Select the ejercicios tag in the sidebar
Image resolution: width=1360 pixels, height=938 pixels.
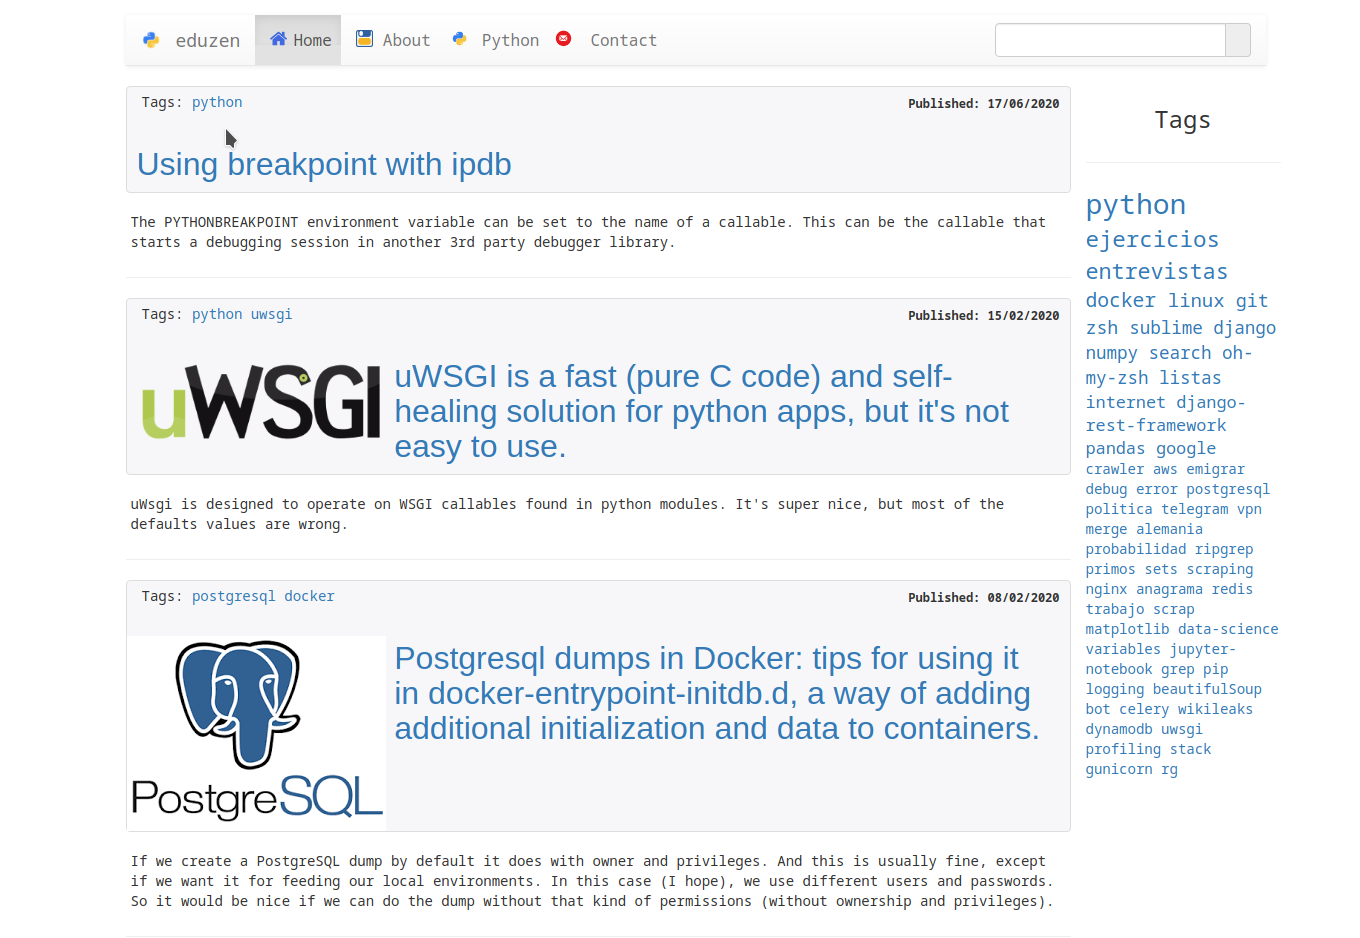tap(1152, 239)
